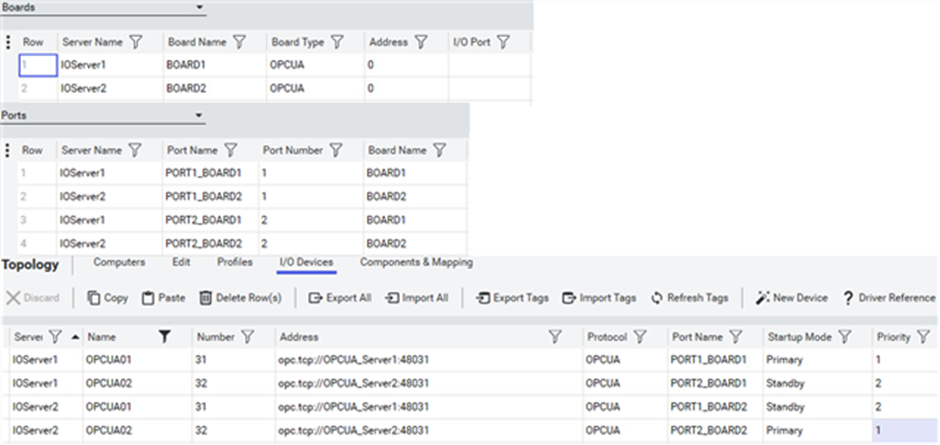Click the New Device wand icon
The width and height of the screenshot is (940, 445).
tap(762, 298)
